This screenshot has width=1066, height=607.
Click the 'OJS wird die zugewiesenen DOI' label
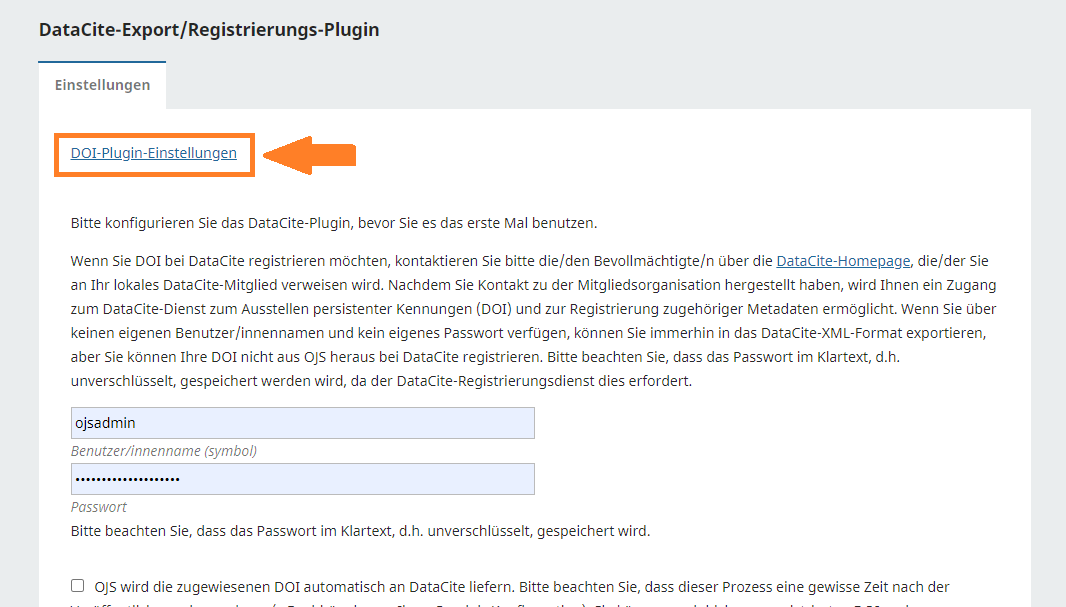[522, 587]
